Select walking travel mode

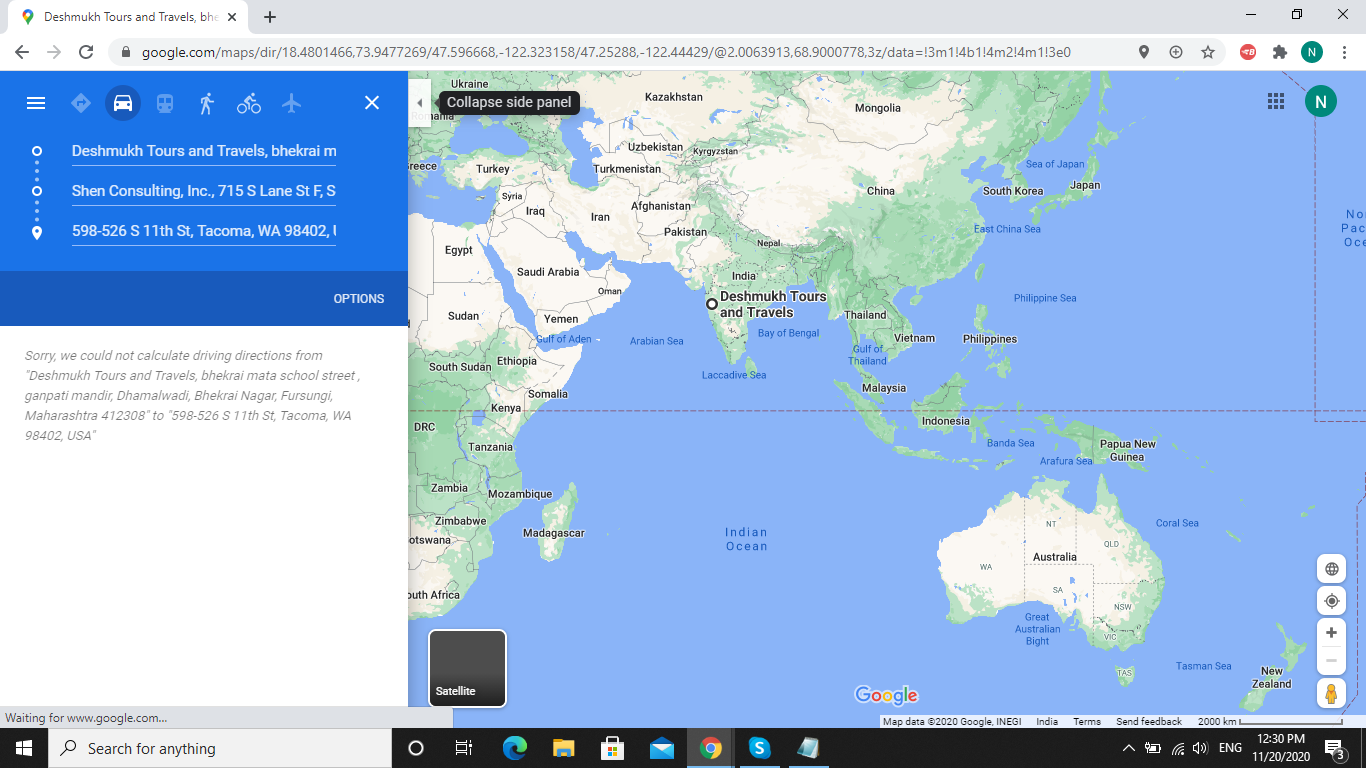207,103
